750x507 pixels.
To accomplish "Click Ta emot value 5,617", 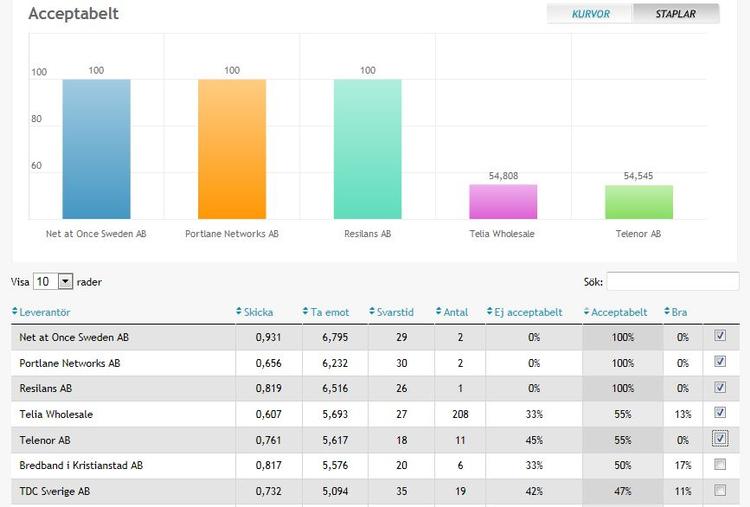I will click(335, 440).
